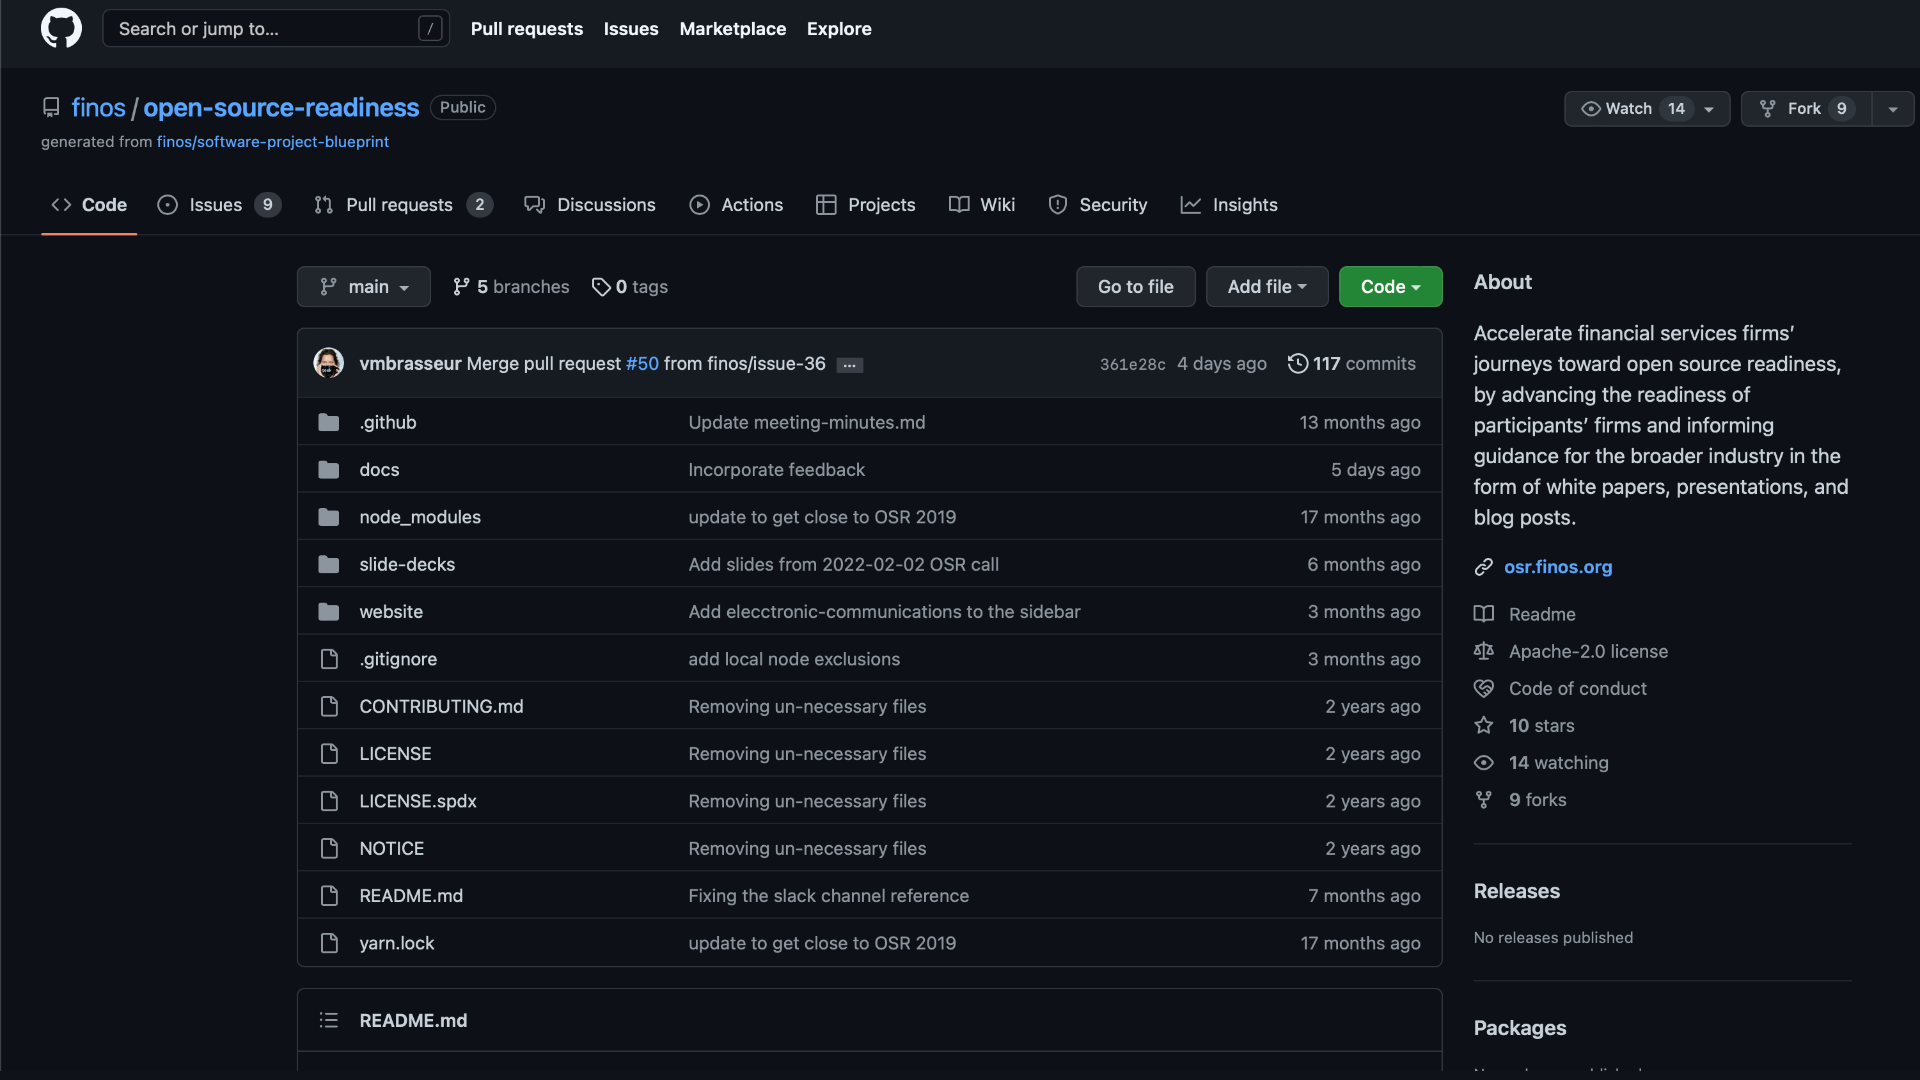Open the README.md file in list

(x=411, y=896)
